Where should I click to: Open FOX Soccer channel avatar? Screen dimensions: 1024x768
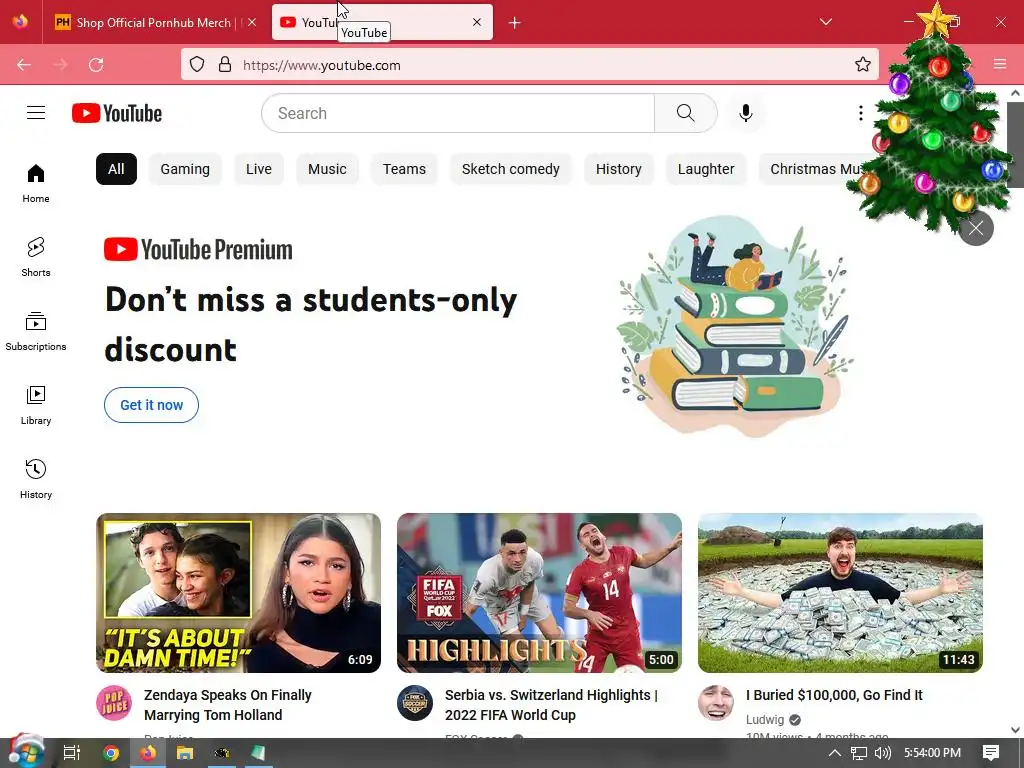click(x=415, y=703)
